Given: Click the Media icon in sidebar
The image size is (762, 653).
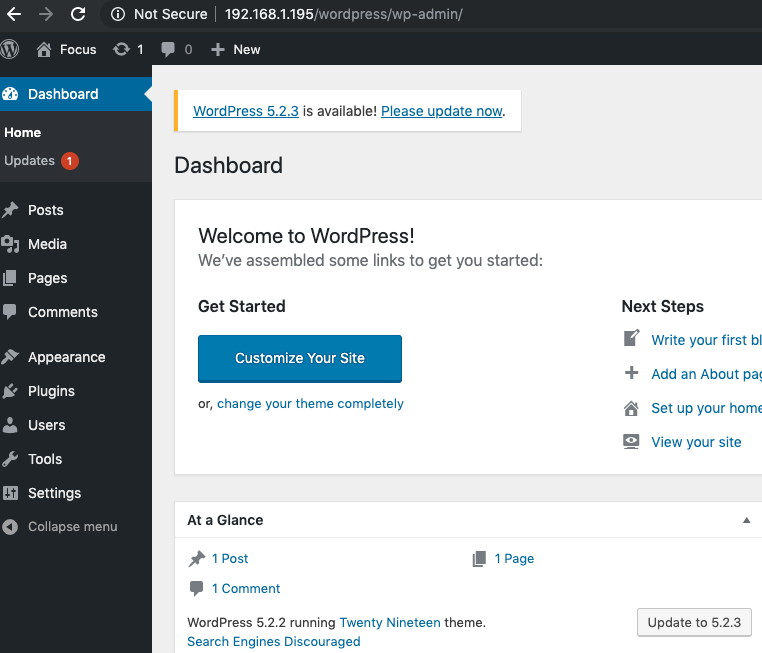Looking at the screenshot, I should coord(10,244).
